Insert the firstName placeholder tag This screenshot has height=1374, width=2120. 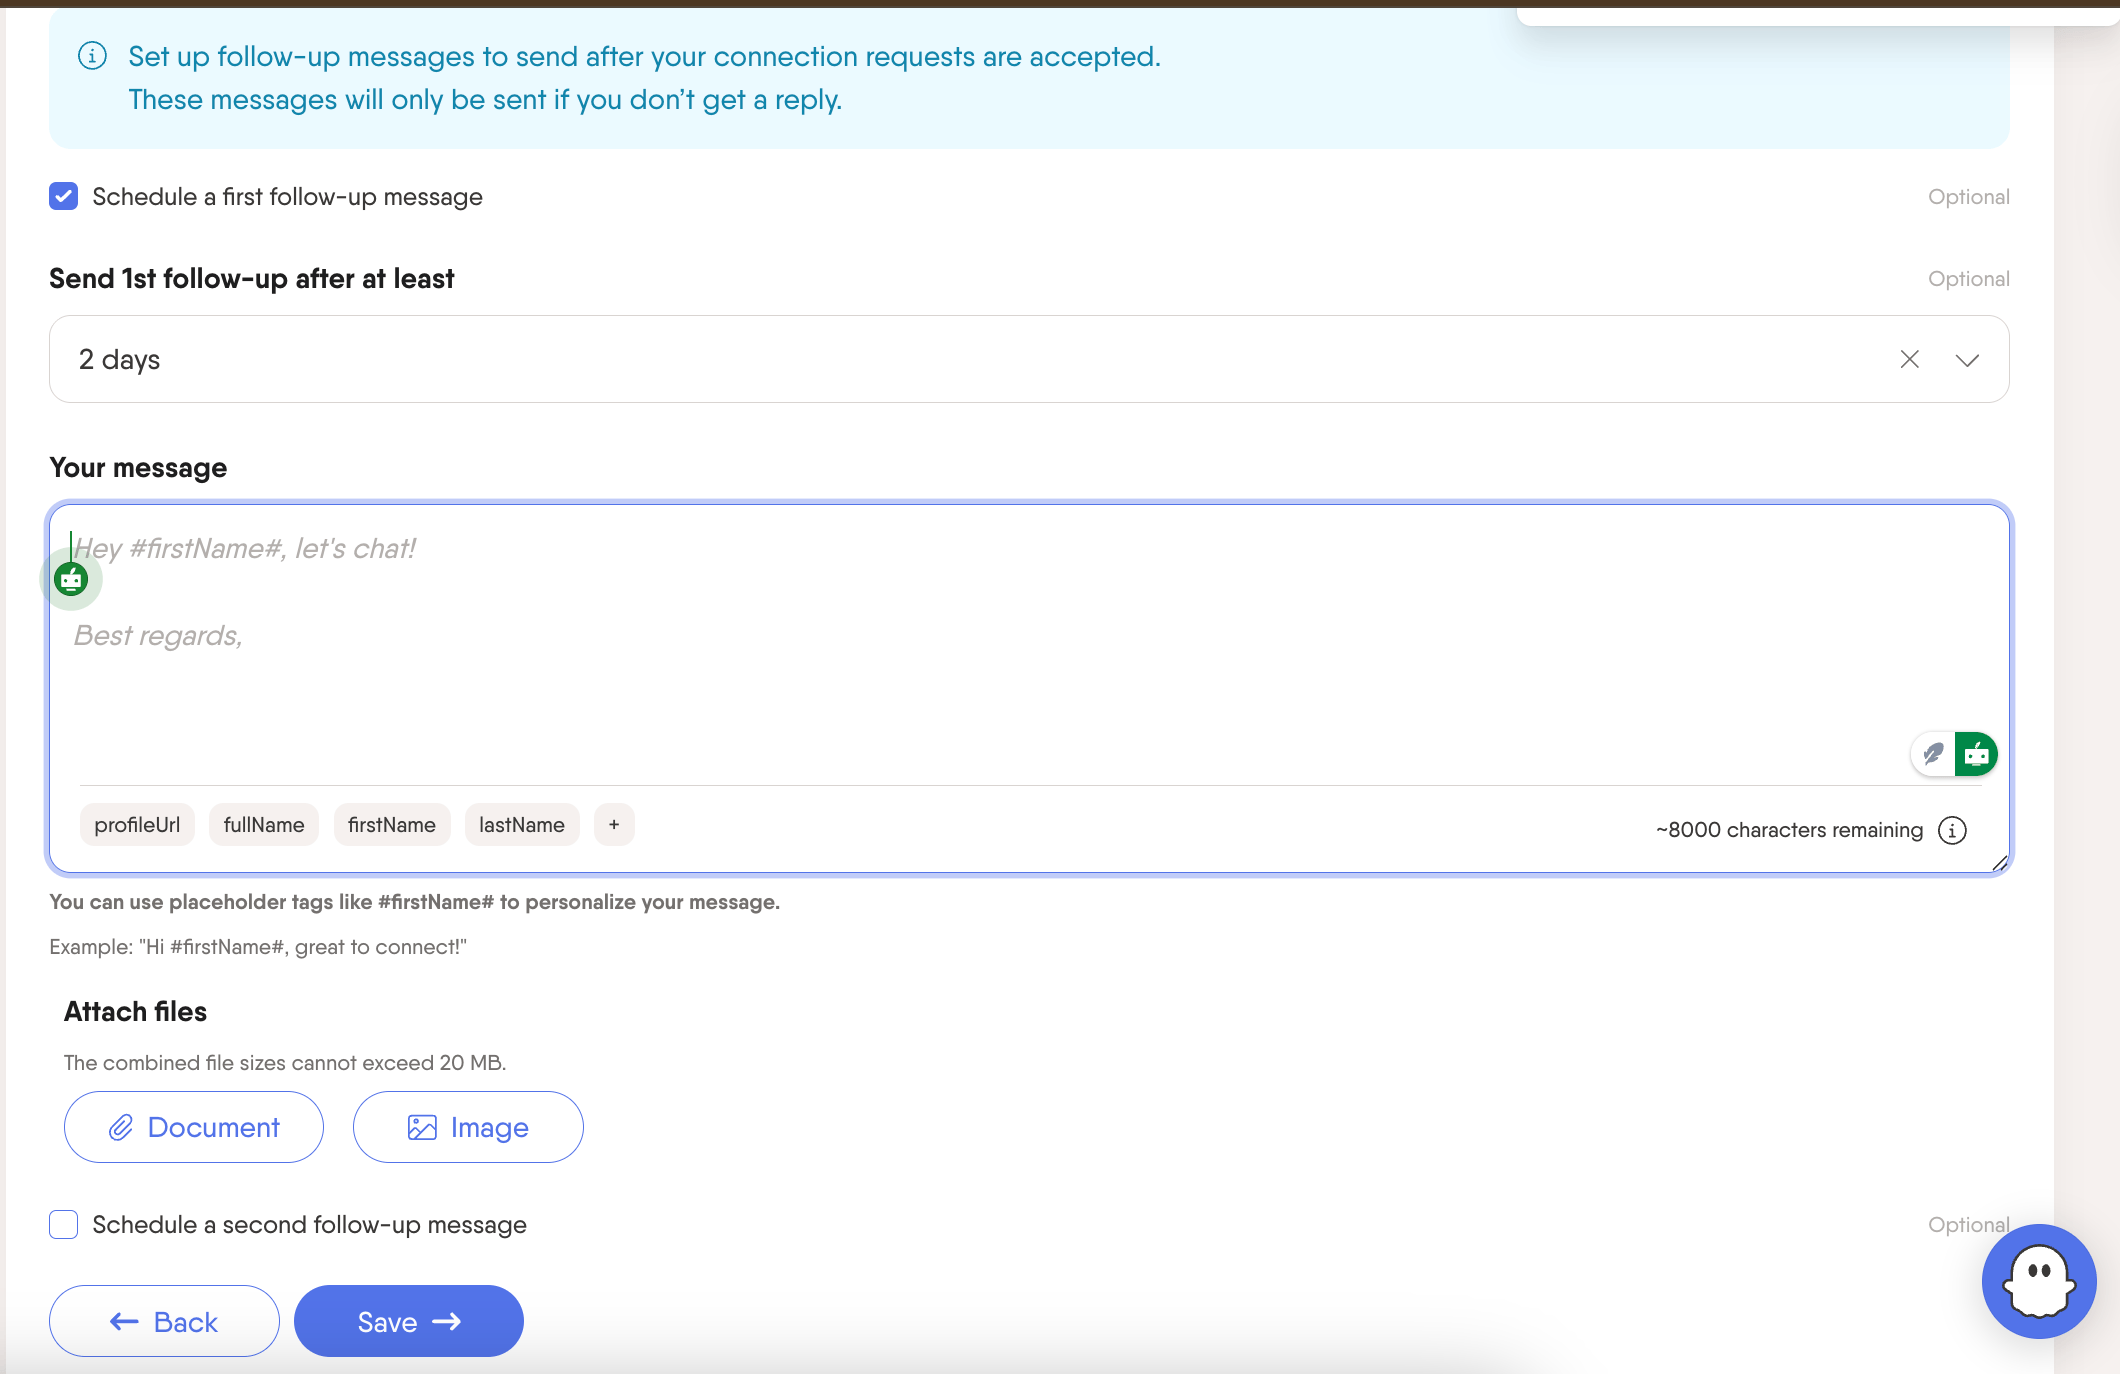(x=392, y=825)
